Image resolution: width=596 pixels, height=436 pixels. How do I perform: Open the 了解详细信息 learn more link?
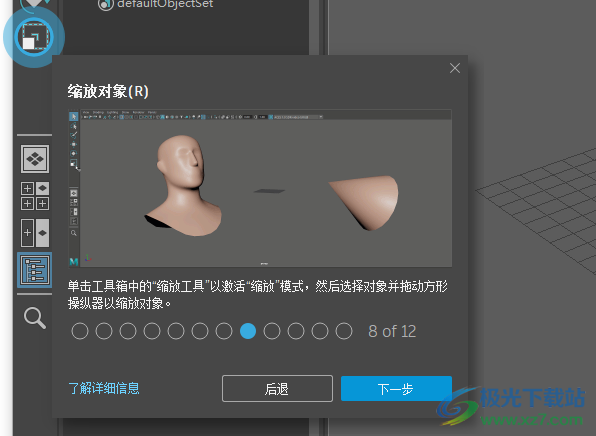104,388
